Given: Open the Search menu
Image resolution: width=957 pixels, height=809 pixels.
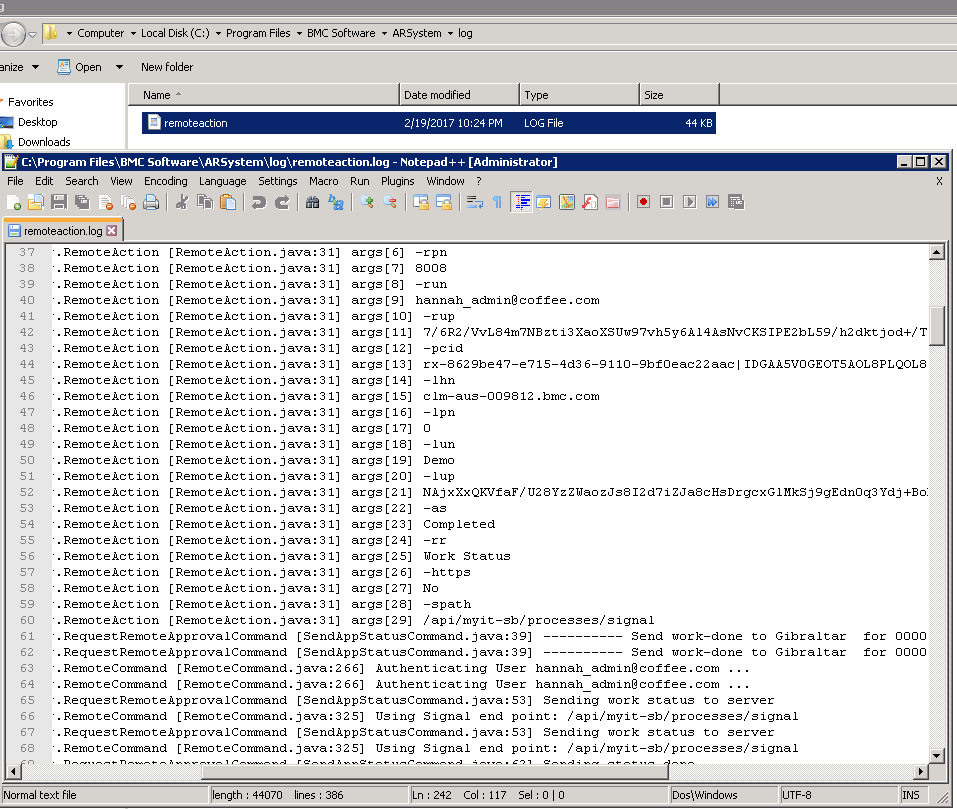Looking at the screenshot, I should coord(82,181).
